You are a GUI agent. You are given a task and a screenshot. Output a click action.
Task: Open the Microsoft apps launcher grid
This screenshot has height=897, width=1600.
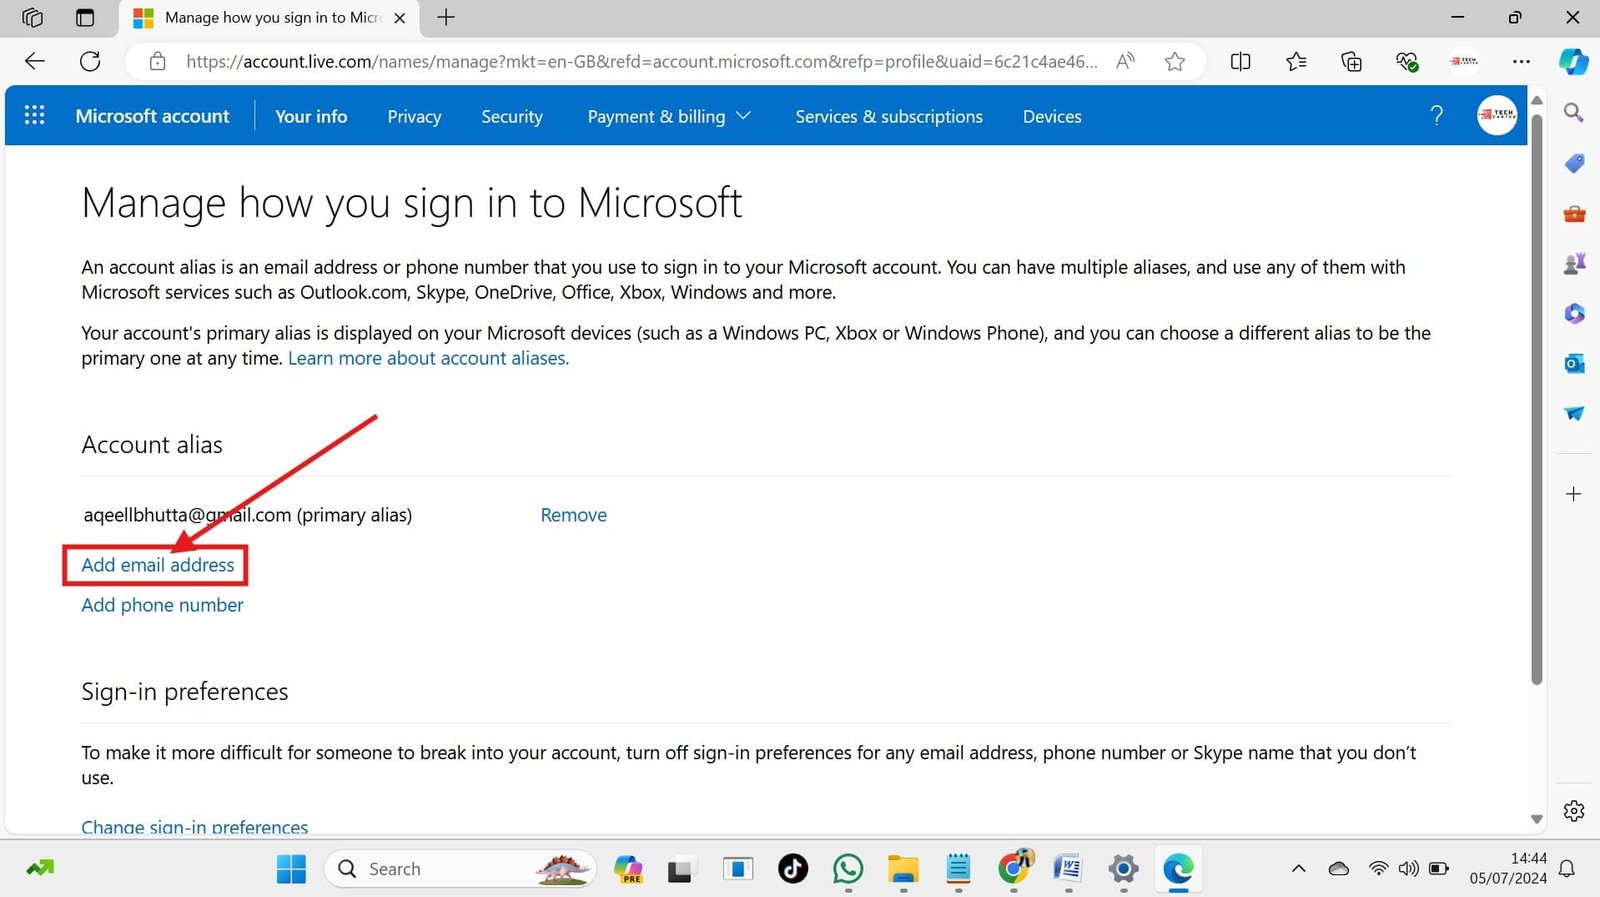34,116
